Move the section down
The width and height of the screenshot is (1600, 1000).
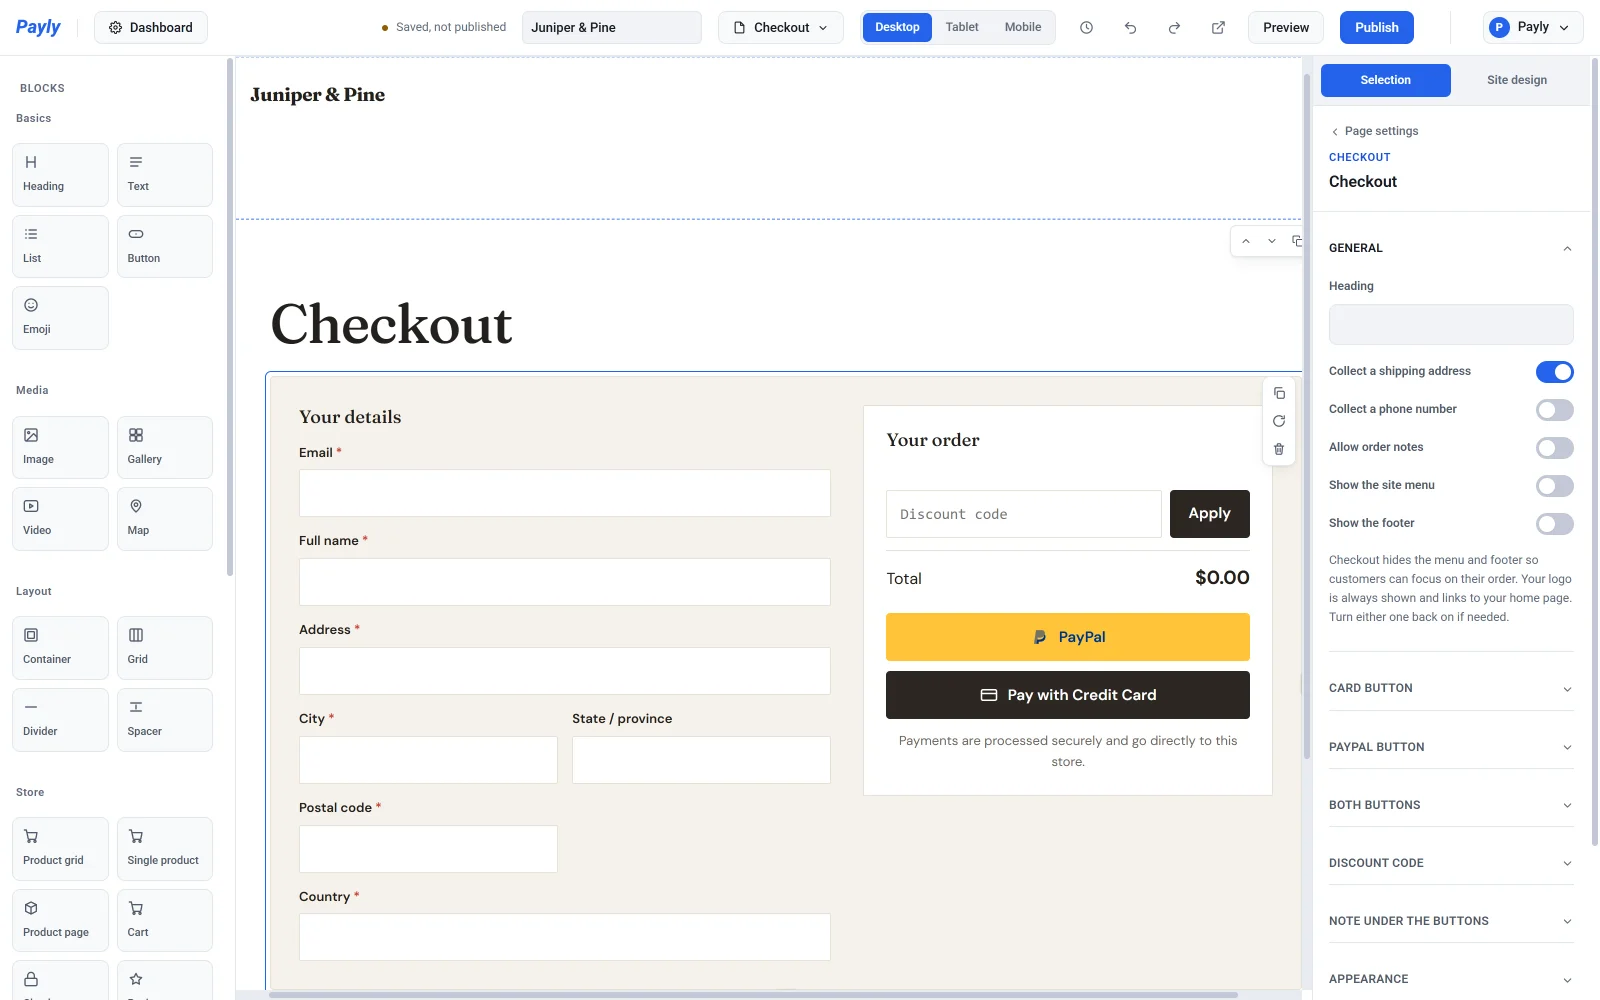click(x=1272, y=241)
